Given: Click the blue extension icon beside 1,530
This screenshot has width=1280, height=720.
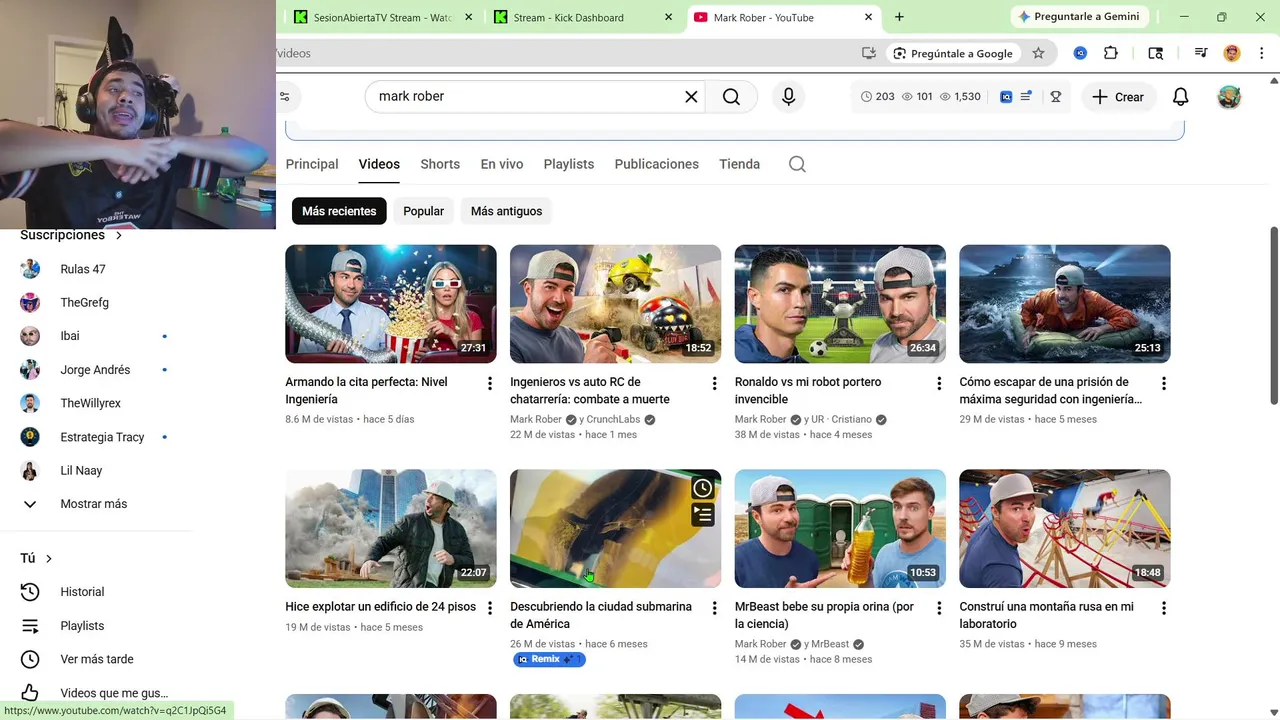Looking at the screenshot, I should (x=1006, y=97).
